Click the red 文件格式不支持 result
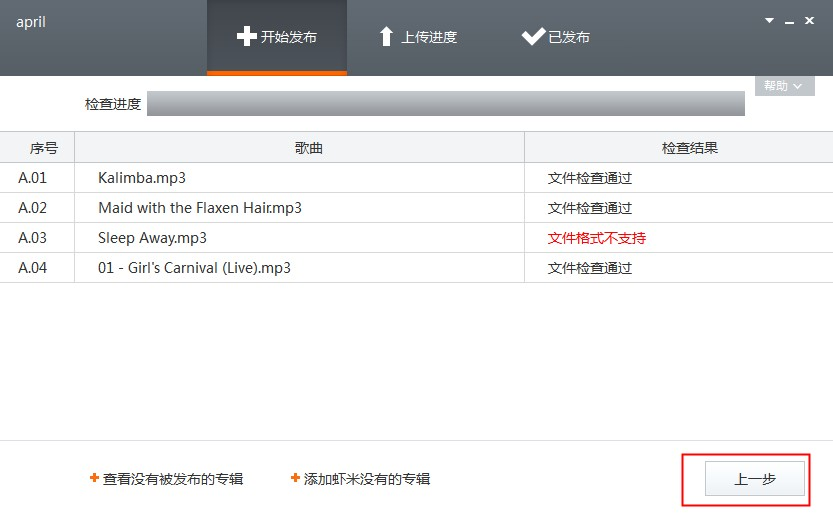The image size is (833, 513). coord(597,238)
